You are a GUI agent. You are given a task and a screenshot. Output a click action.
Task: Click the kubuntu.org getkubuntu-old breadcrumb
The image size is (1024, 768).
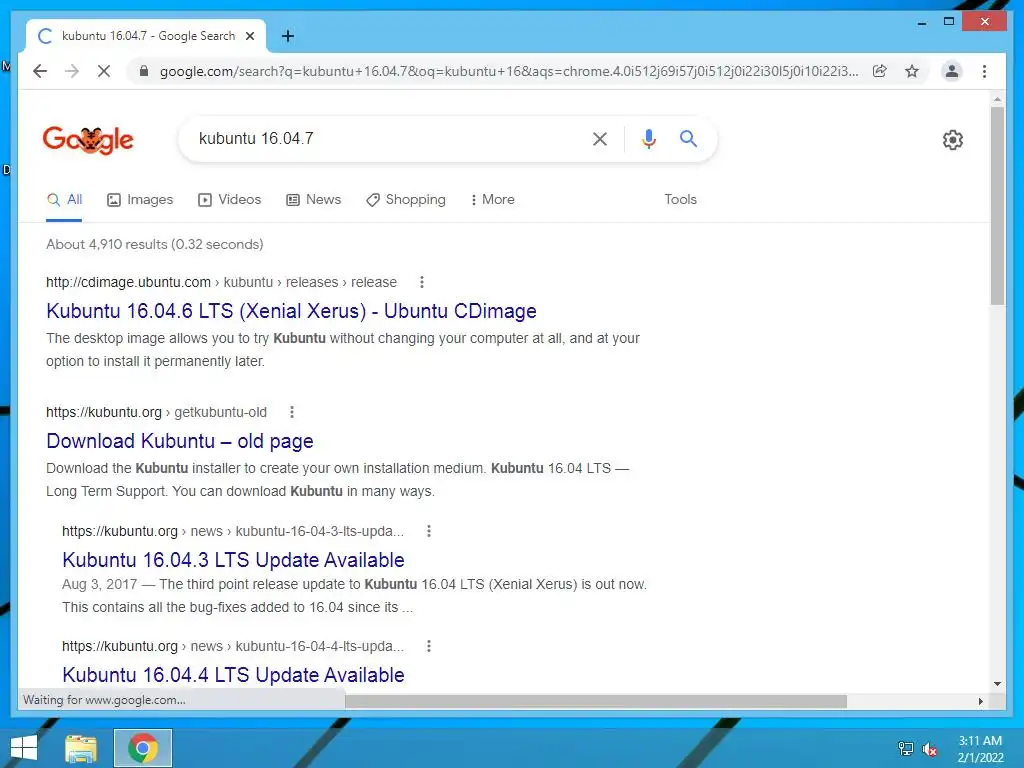(x=156, y=412)
